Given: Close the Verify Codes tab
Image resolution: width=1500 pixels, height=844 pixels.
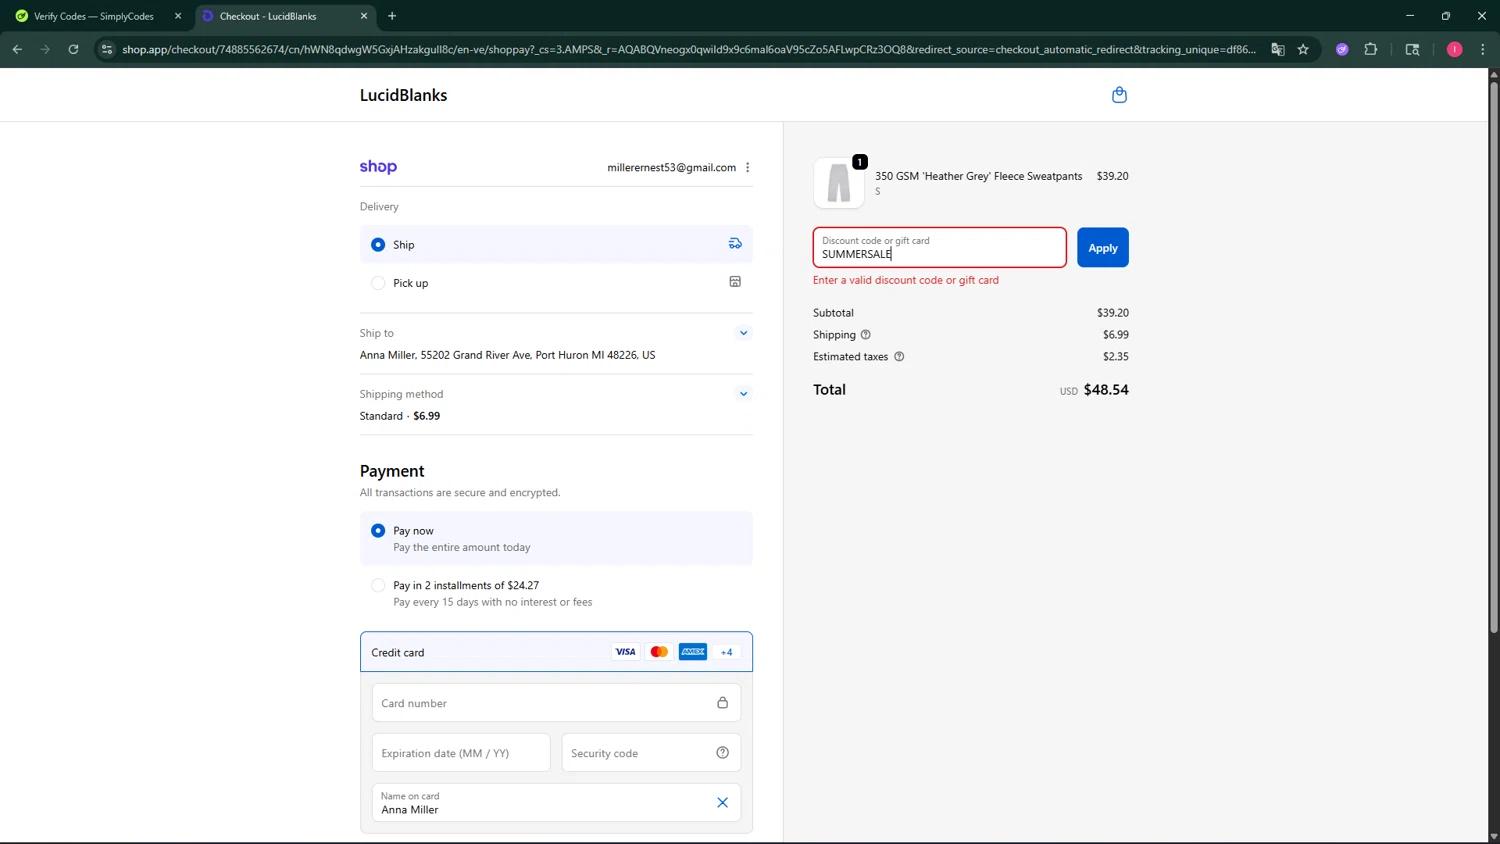Looking at the screenshot, I should [178, 16].
